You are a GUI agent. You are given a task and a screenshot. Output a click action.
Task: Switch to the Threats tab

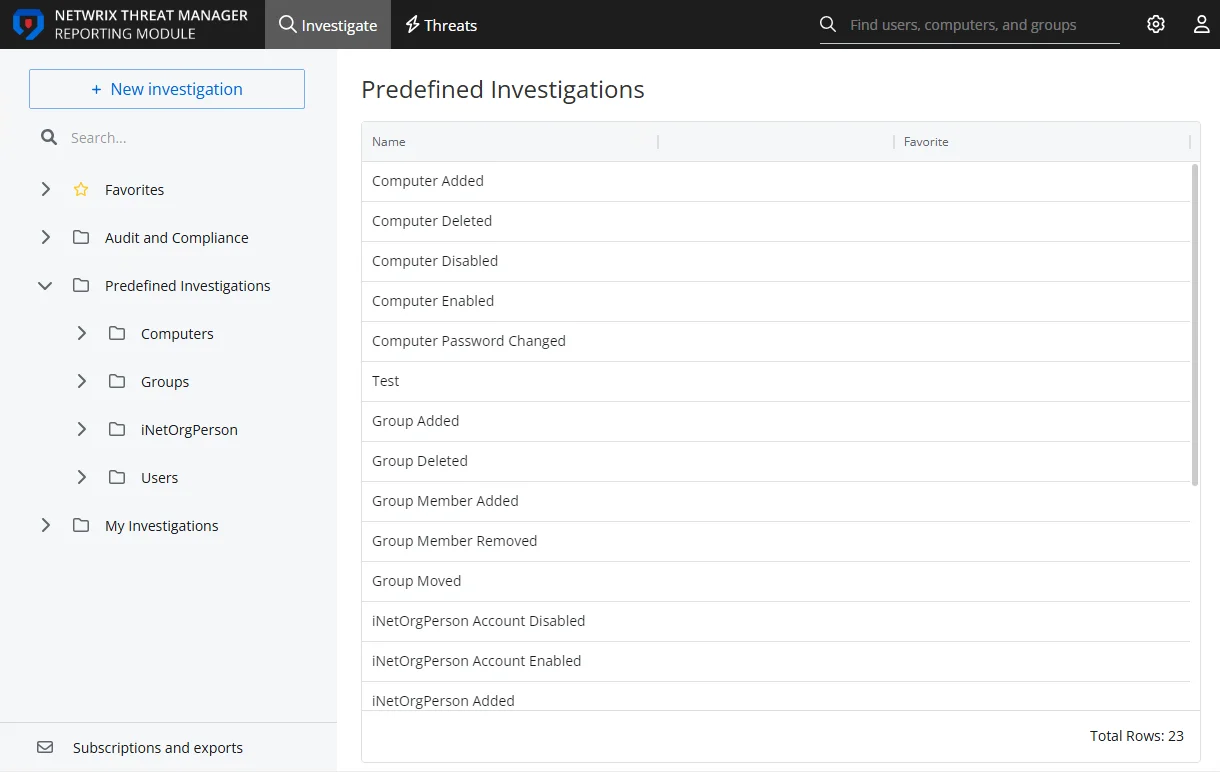(x=441, y=25)
